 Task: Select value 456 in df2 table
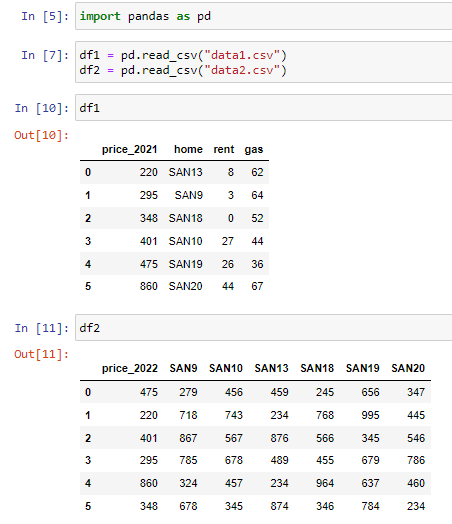point(234,392)
